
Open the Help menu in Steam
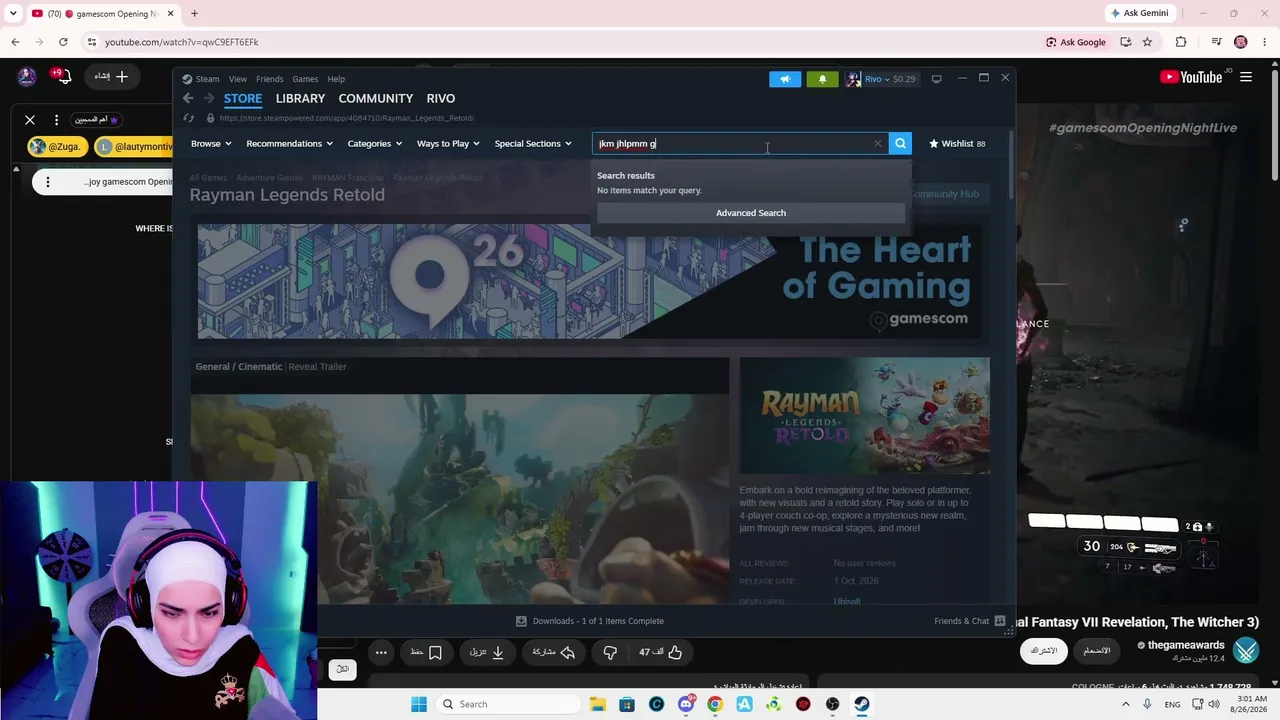[336, 79]
